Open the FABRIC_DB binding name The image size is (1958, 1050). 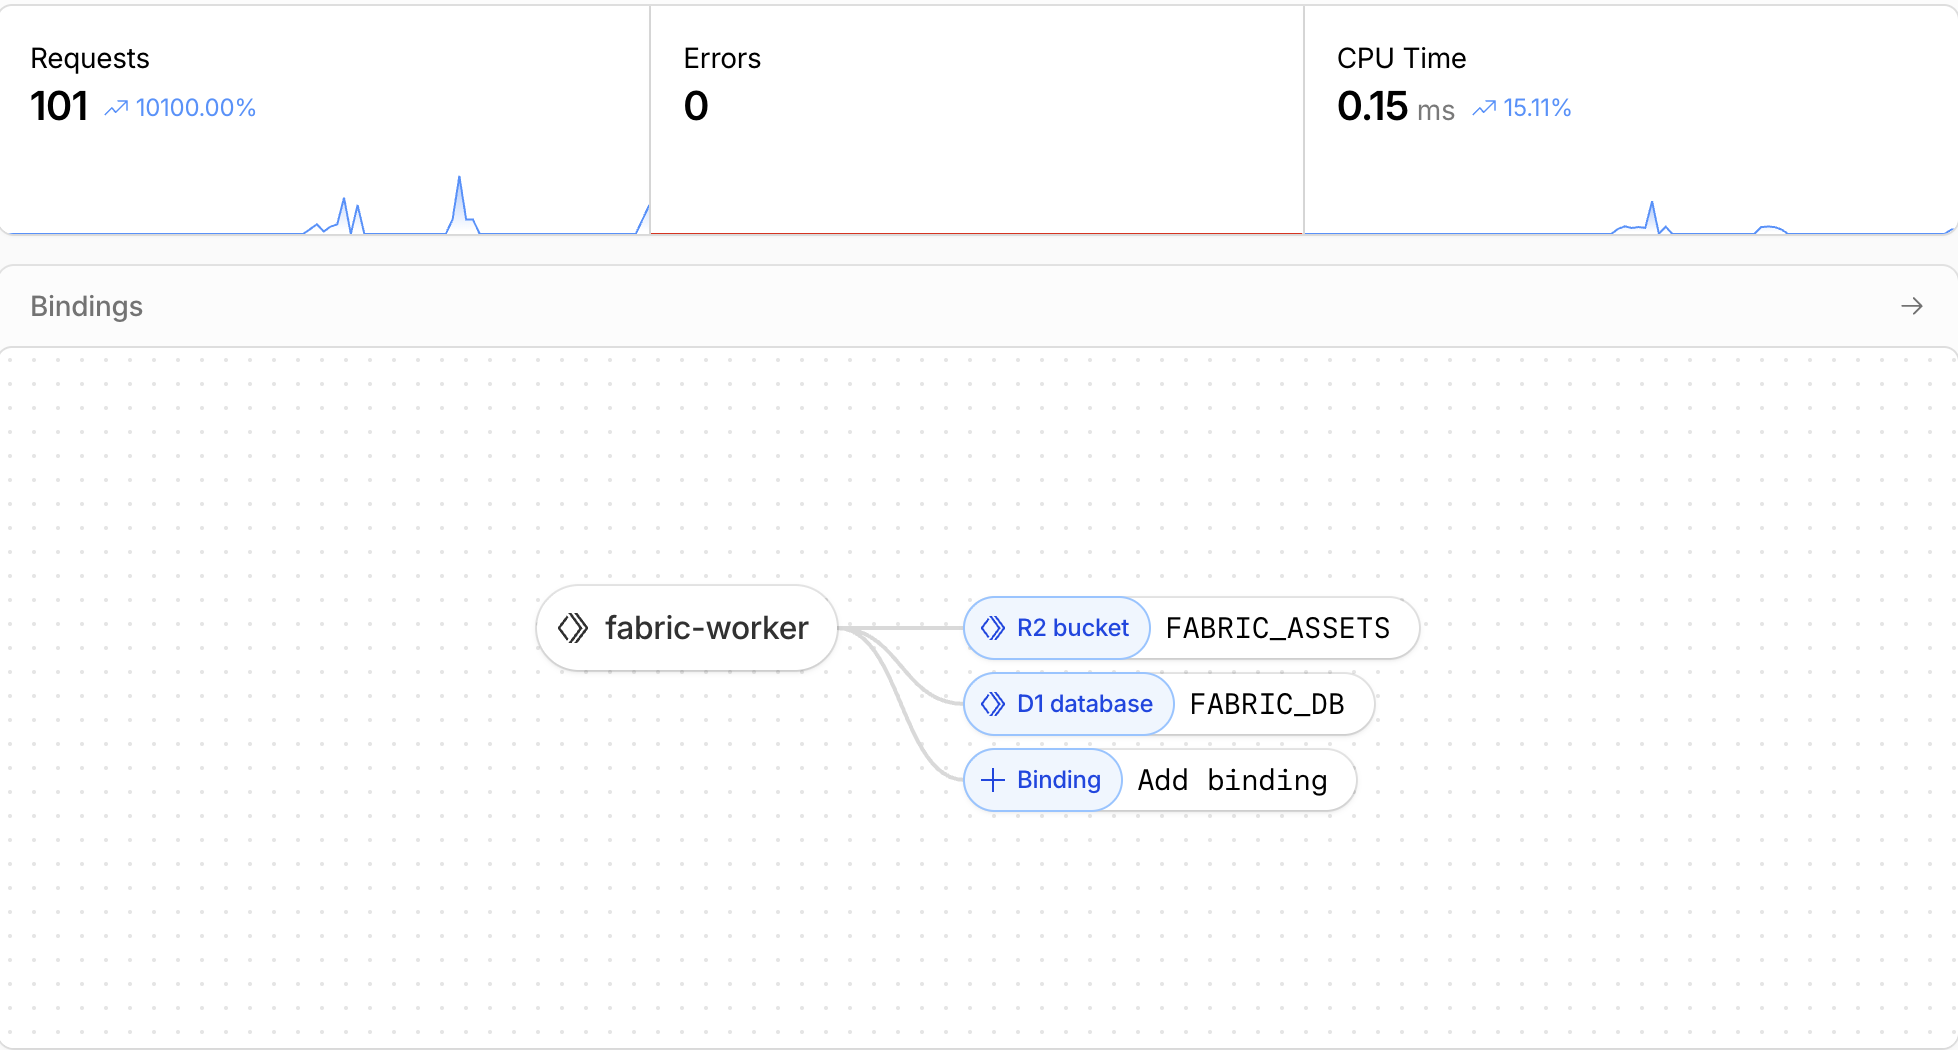point(1266,704)
